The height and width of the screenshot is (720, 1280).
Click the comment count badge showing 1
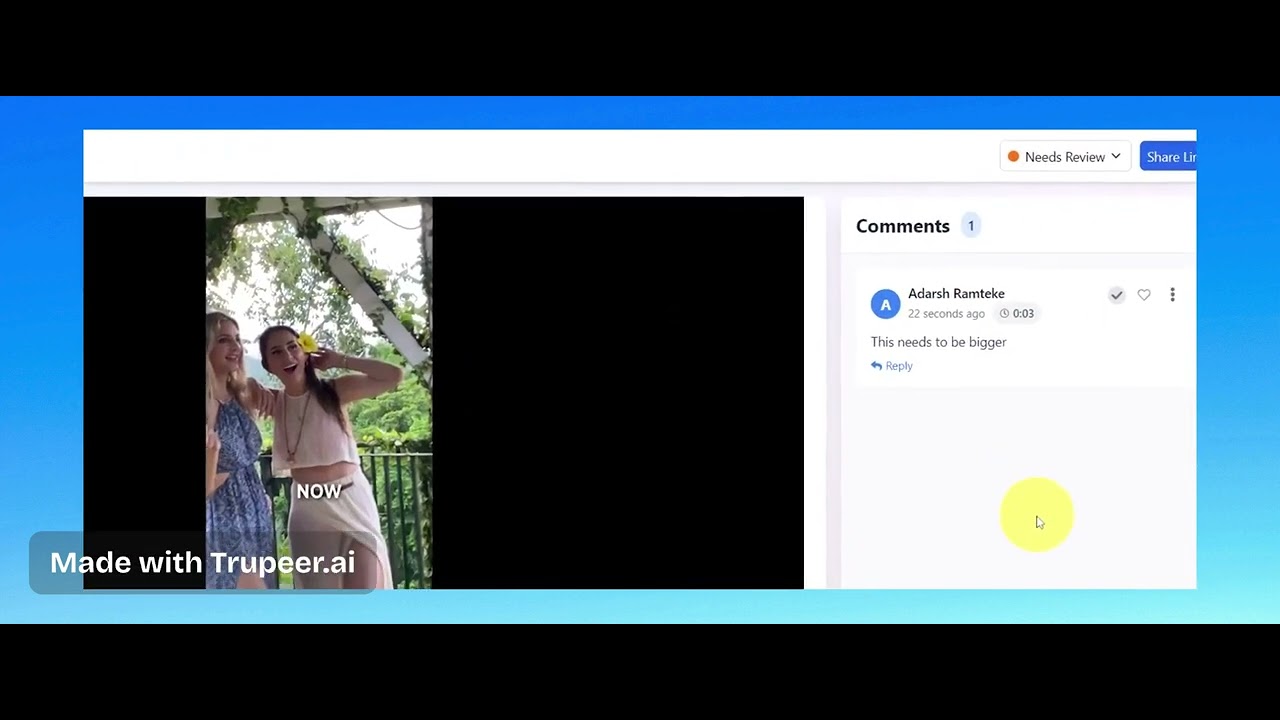971,226
